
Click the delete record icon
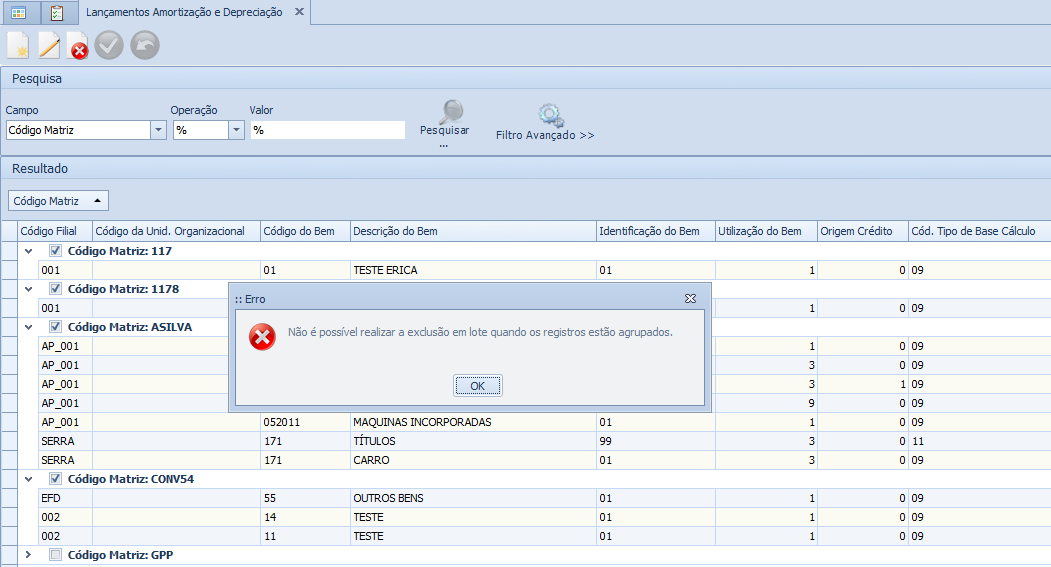[78, 45]
